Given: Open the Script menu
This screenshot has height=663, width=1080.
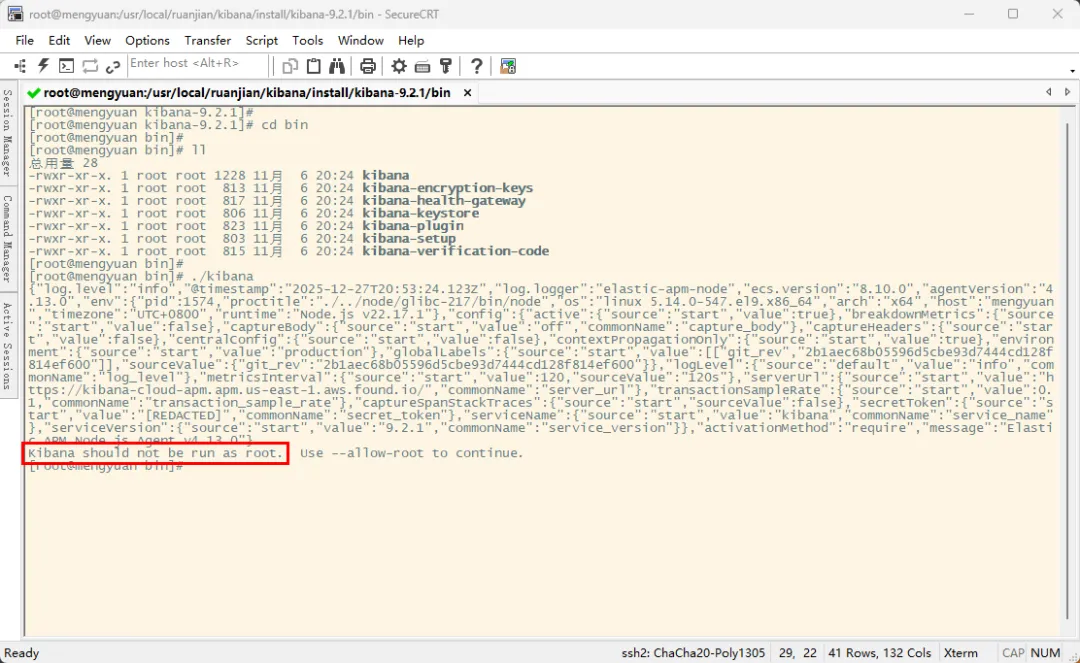Looking at the screenshot, I should click(262, 41).
